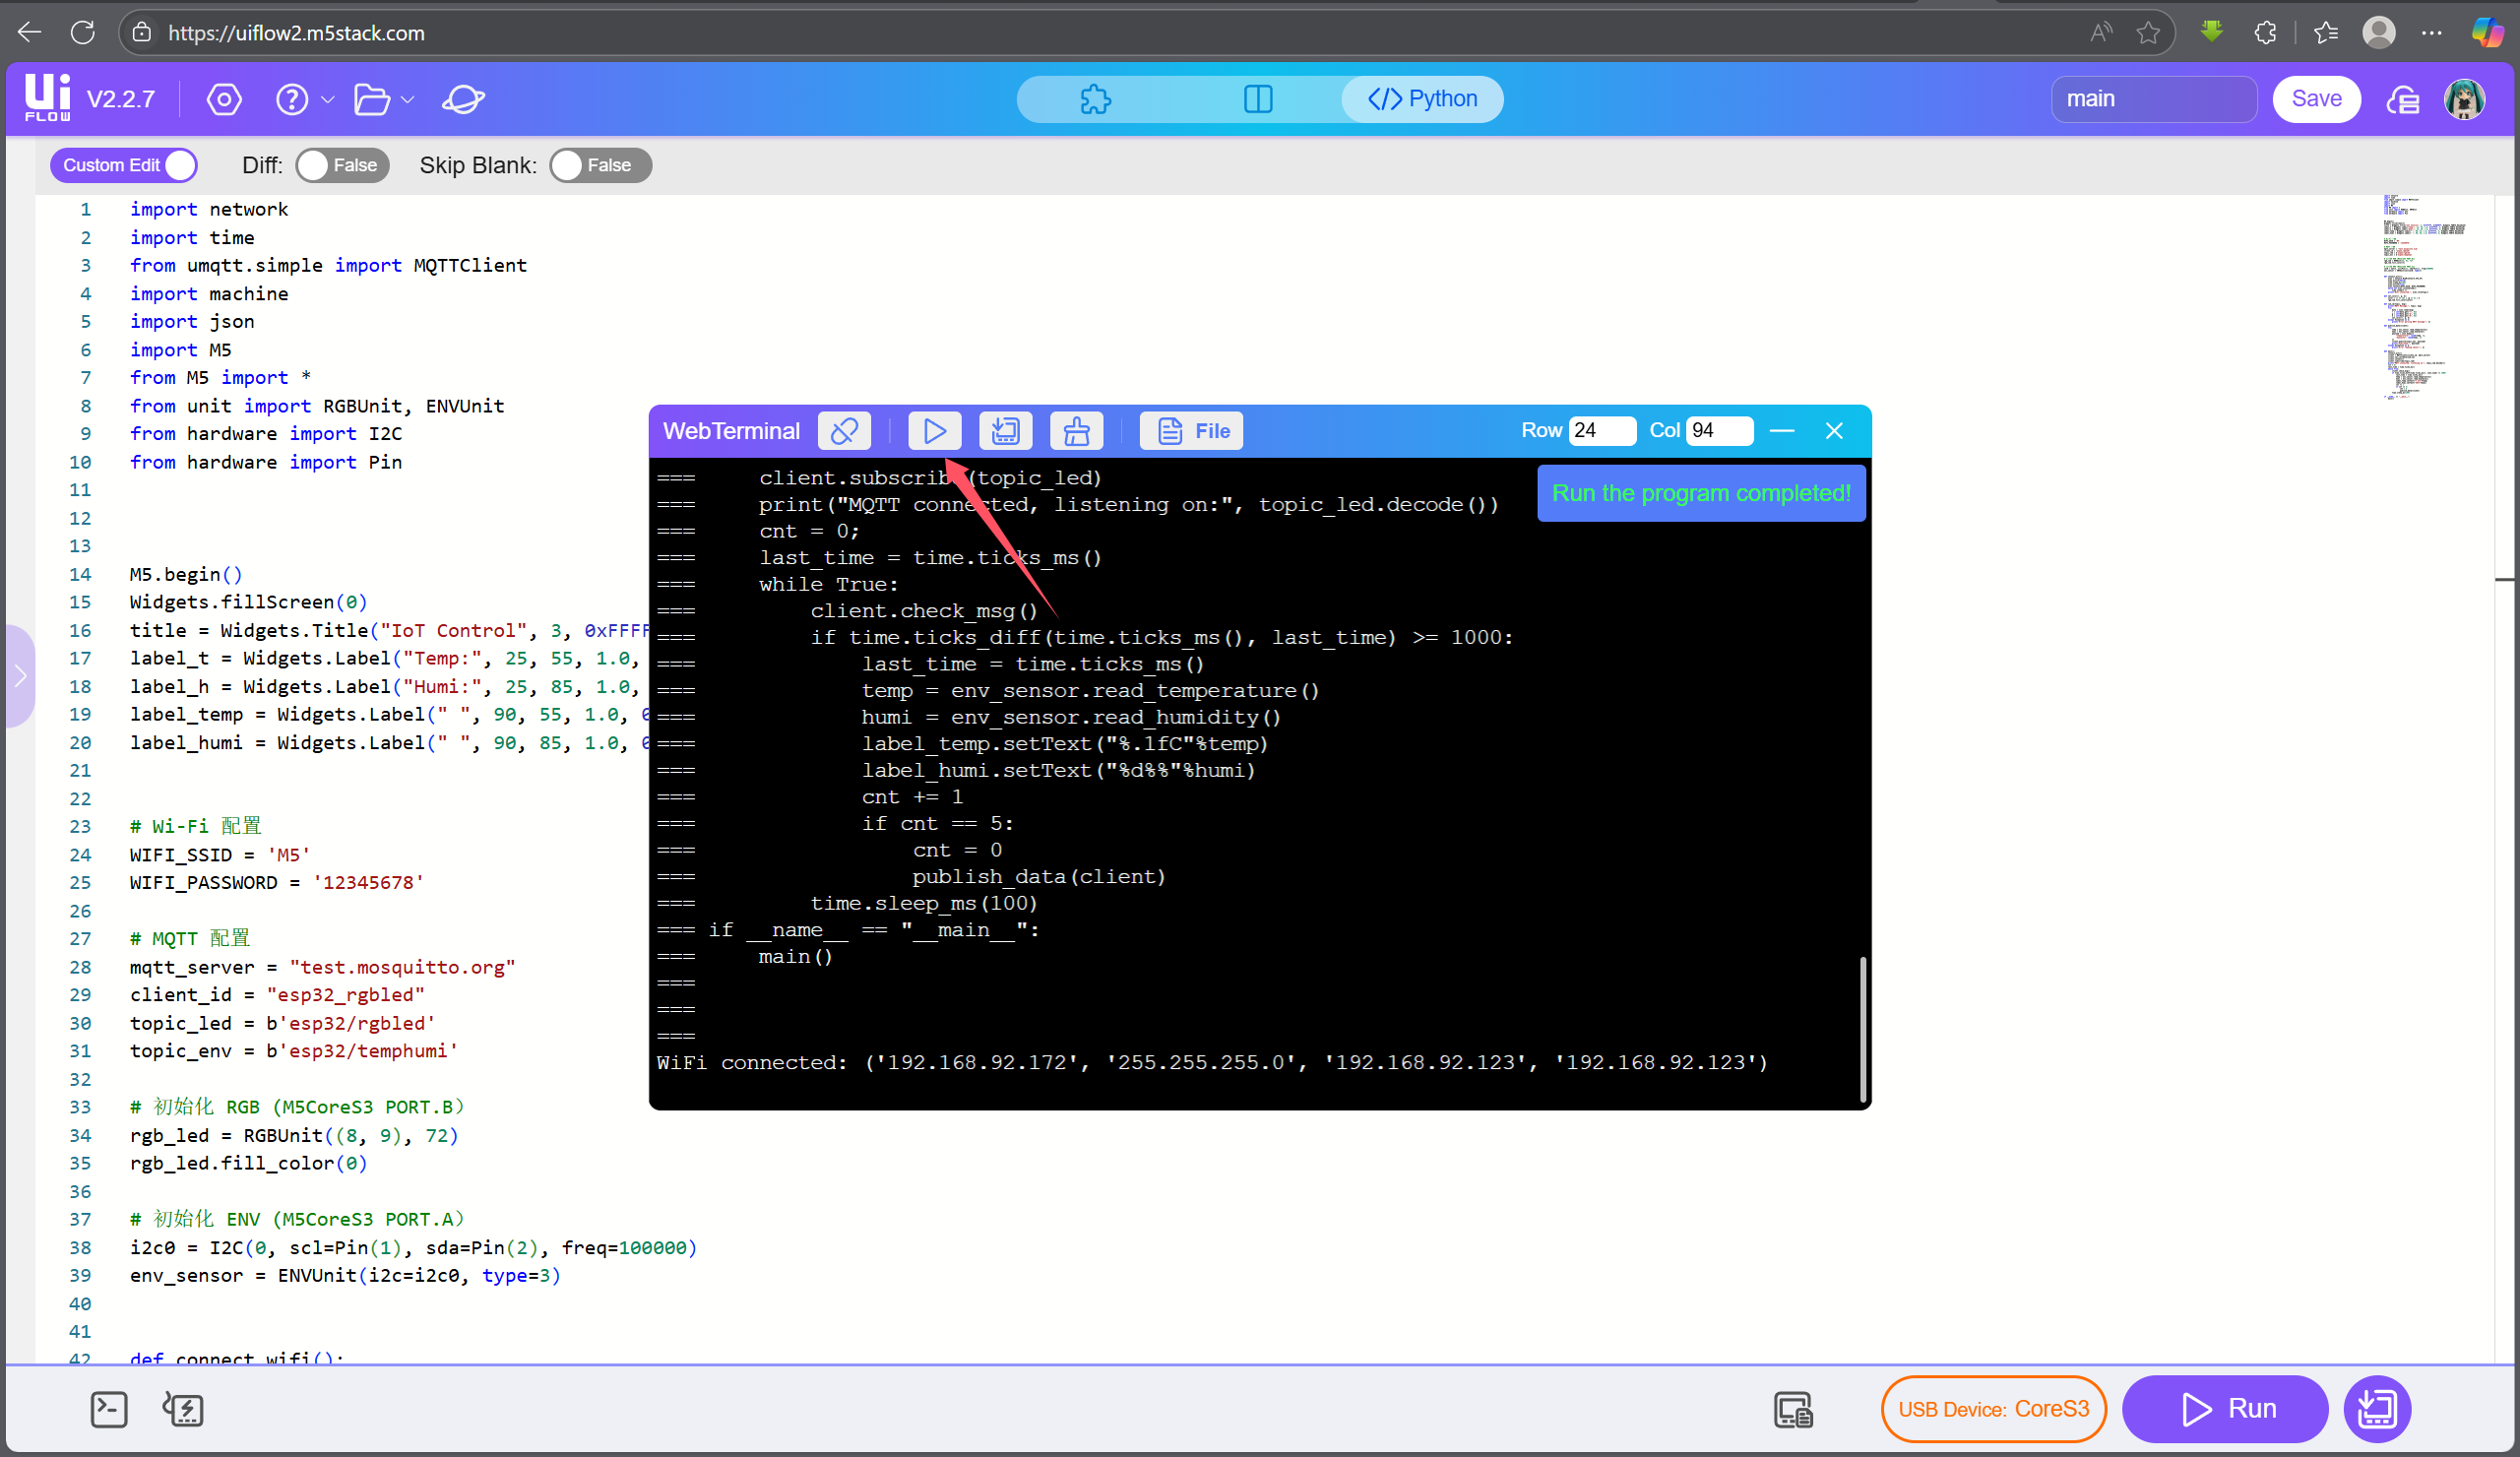This screenshot has height=1457, width=2520.
Task: Toggle the Skip Blank switch
Action: coord(599,165)
